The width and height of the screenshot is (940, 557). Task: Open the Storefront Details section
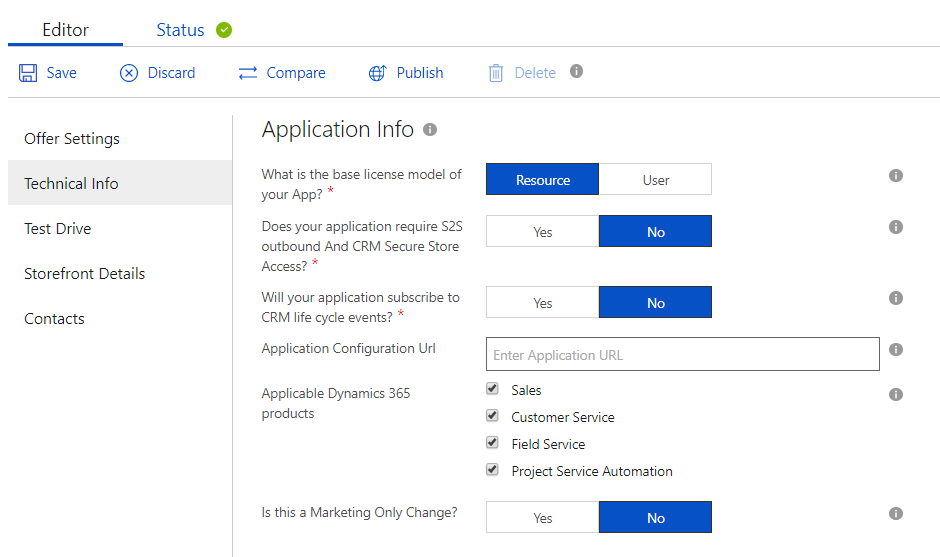(x=85, y=274)
